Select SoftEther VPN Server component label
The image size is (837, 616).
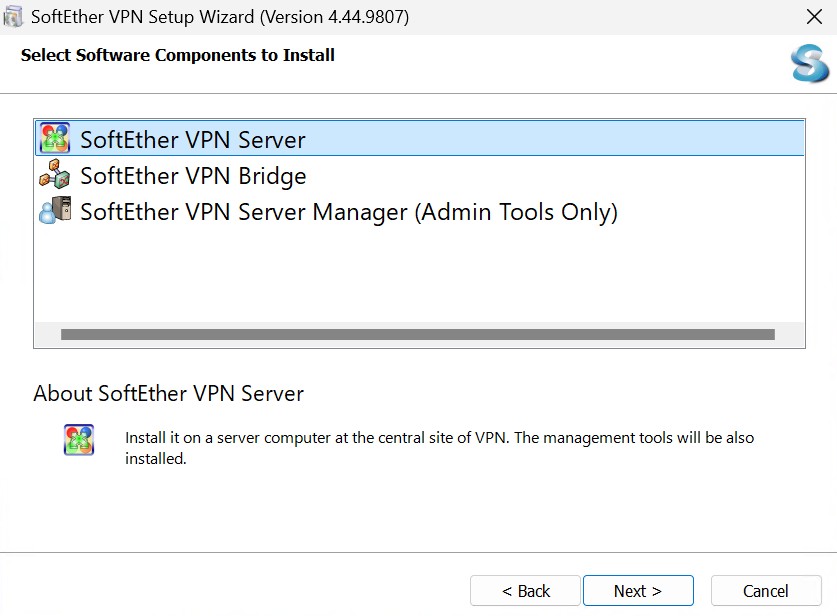(x=193, y=139)
